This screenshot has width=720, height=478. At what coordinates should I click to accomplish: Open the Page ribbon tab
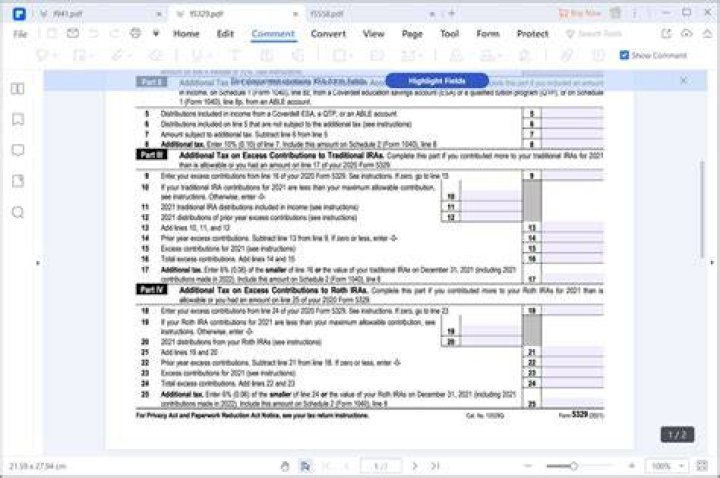(x=412, y=34)
